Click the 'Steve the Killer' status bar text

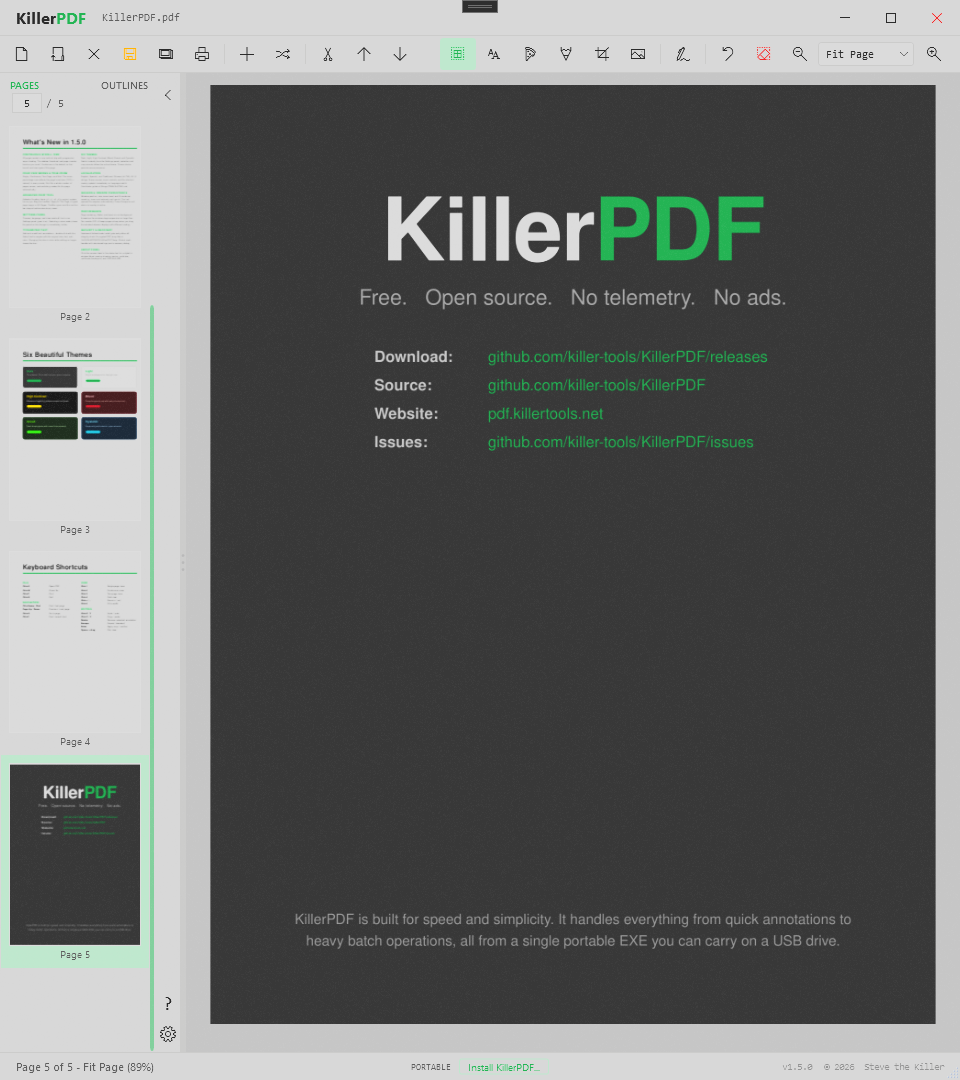pyautogui.click(x=904, y=1067)
